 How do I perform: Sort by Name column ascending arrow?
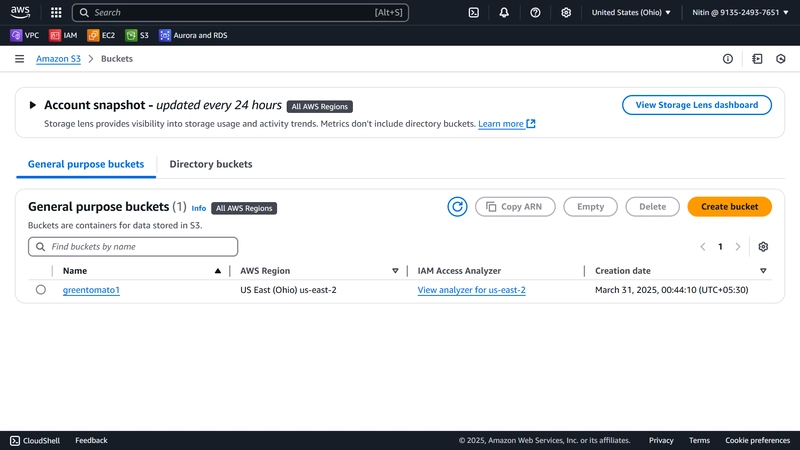tap(218, 271)
